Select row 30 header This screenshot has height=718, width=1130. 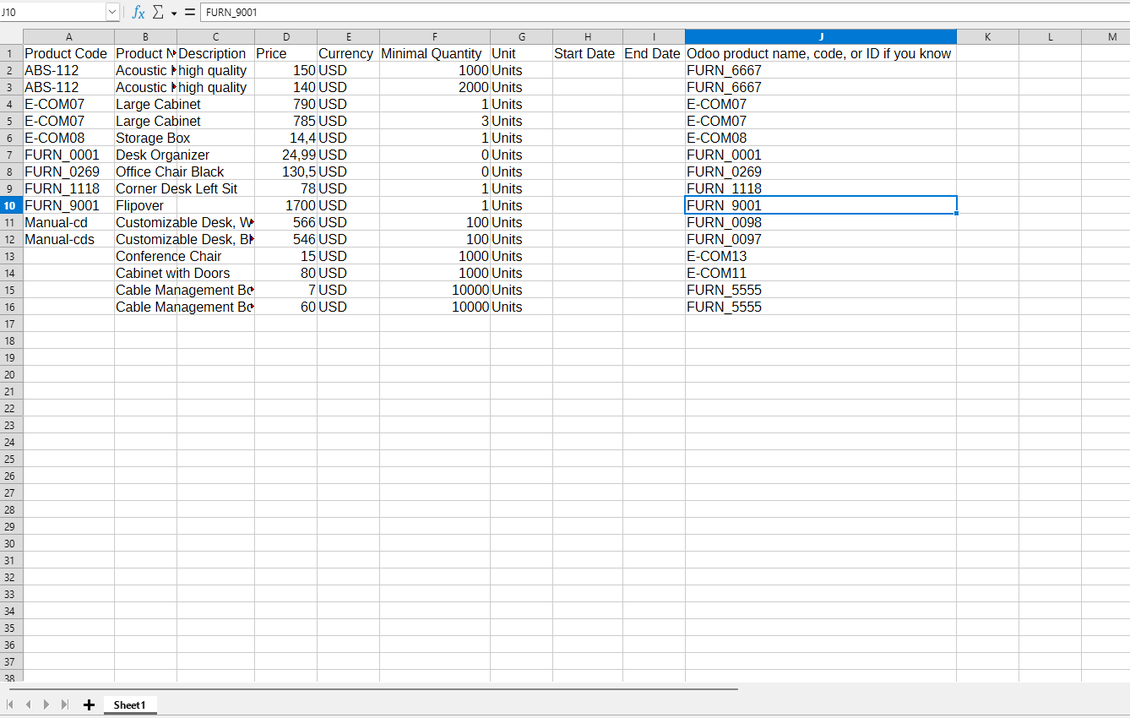tap(11, 544)
